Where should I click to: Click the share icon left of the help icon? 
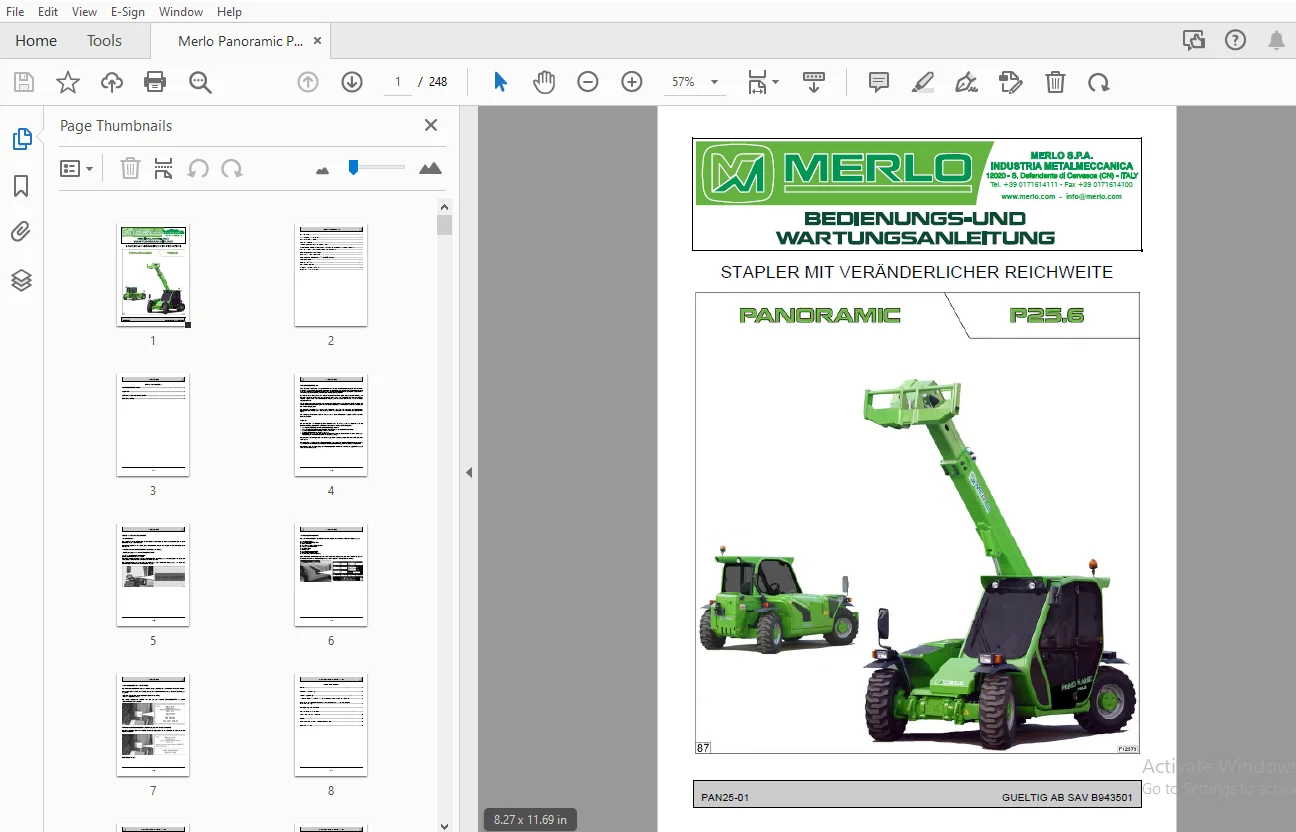click(1193, 41)
